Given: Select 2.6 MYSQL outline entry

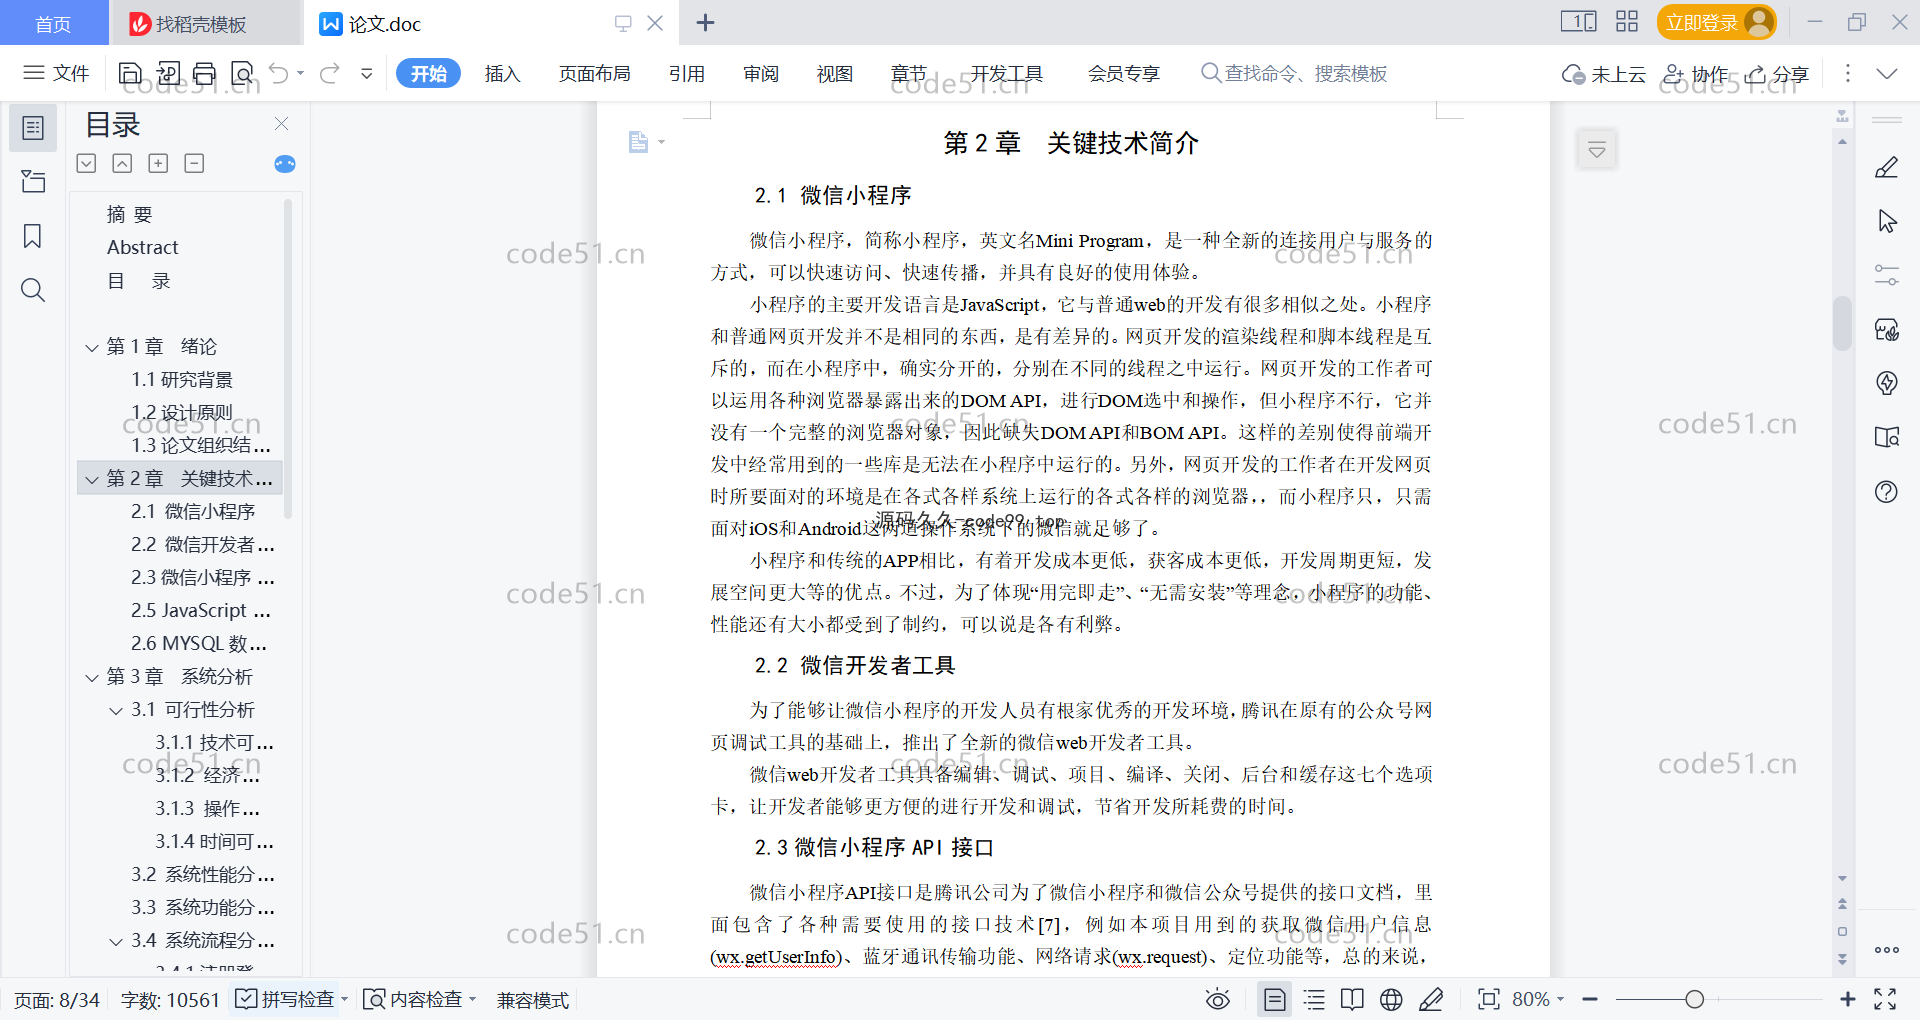Looking at the screenshot, I should pos(199,644).
